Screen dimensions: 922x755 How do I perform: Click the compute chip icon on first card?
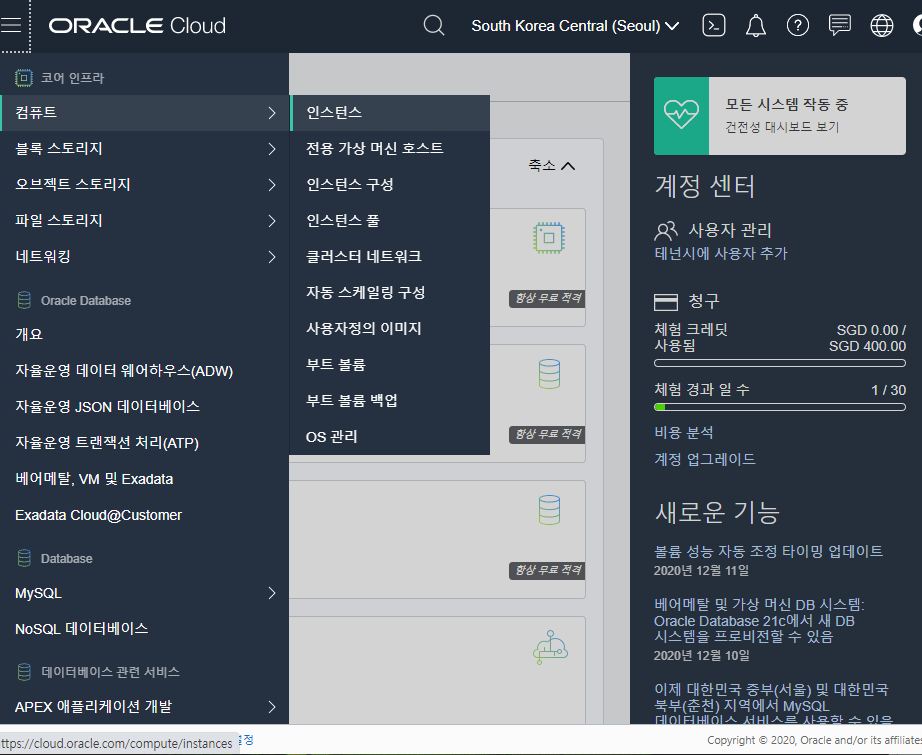(549, 238)
